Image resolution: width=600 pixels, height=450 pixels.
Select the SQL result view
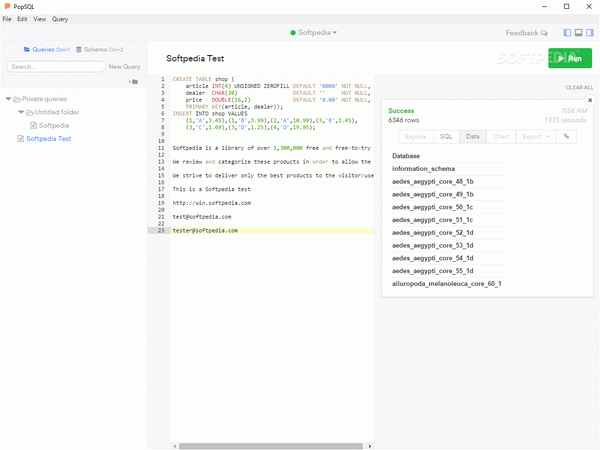pyautogui.click(x=446, y=137)
